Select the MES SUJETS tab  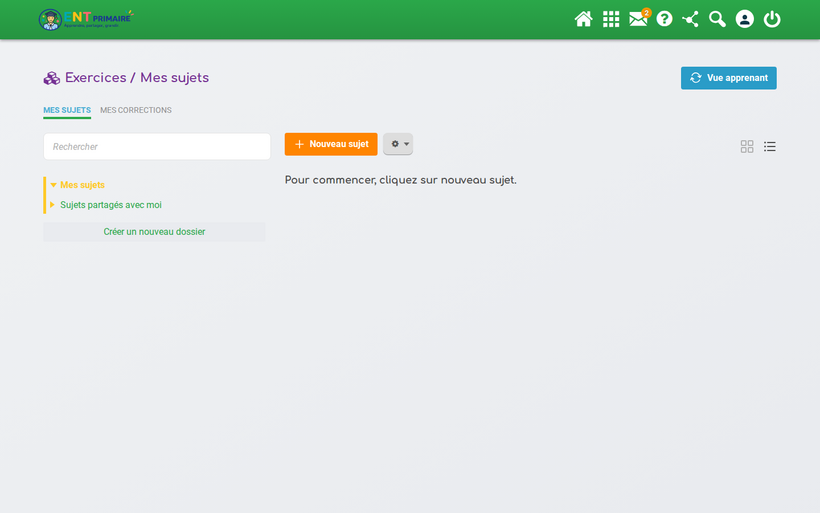67,110
